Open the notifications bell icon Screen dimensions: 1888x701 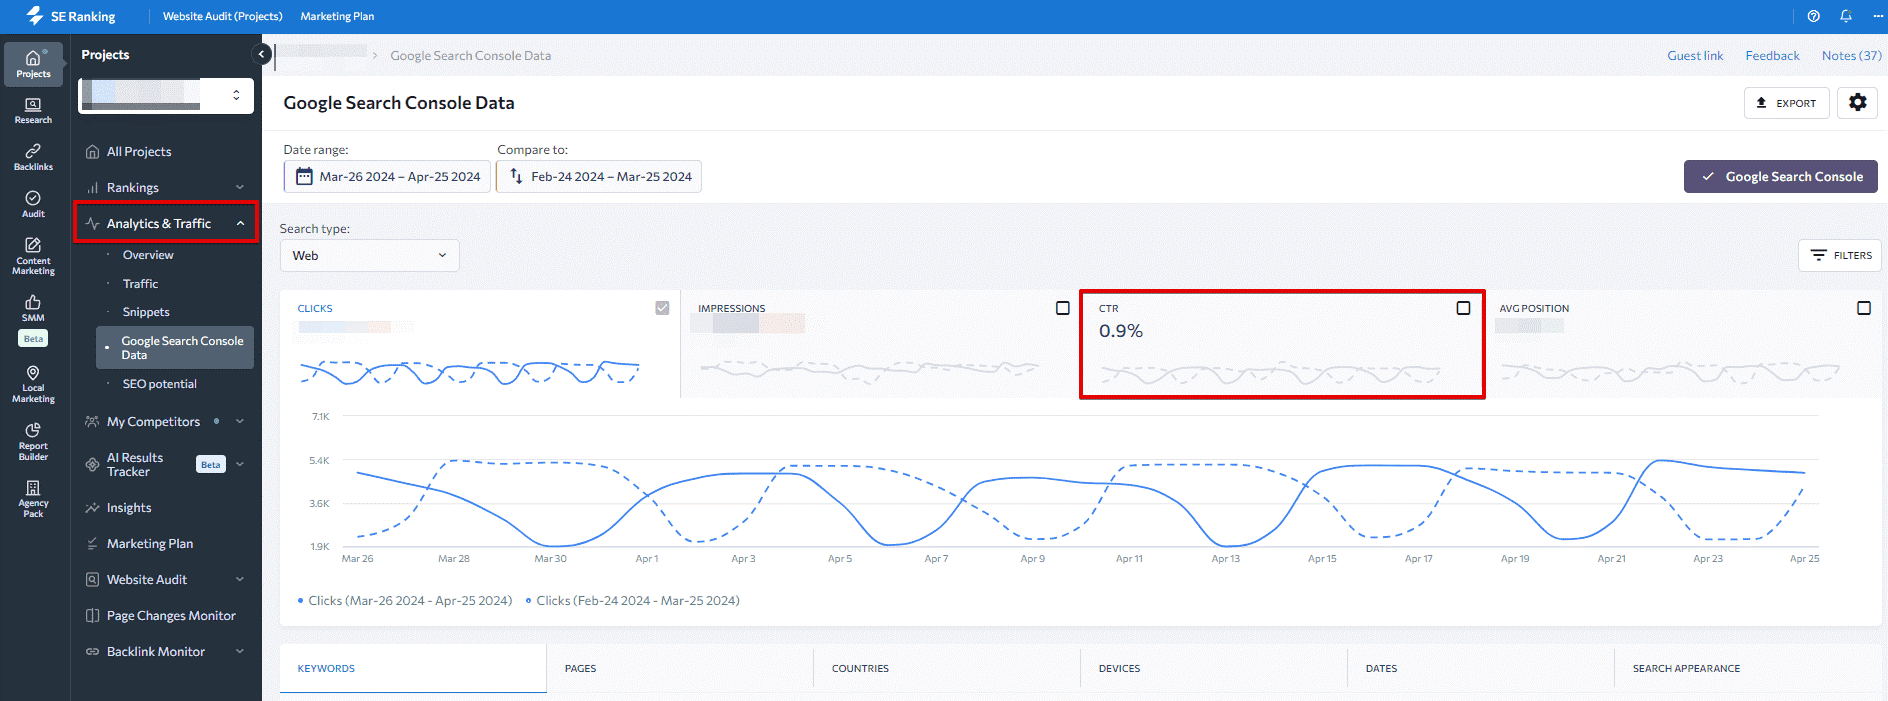(x=1846, y=16)
